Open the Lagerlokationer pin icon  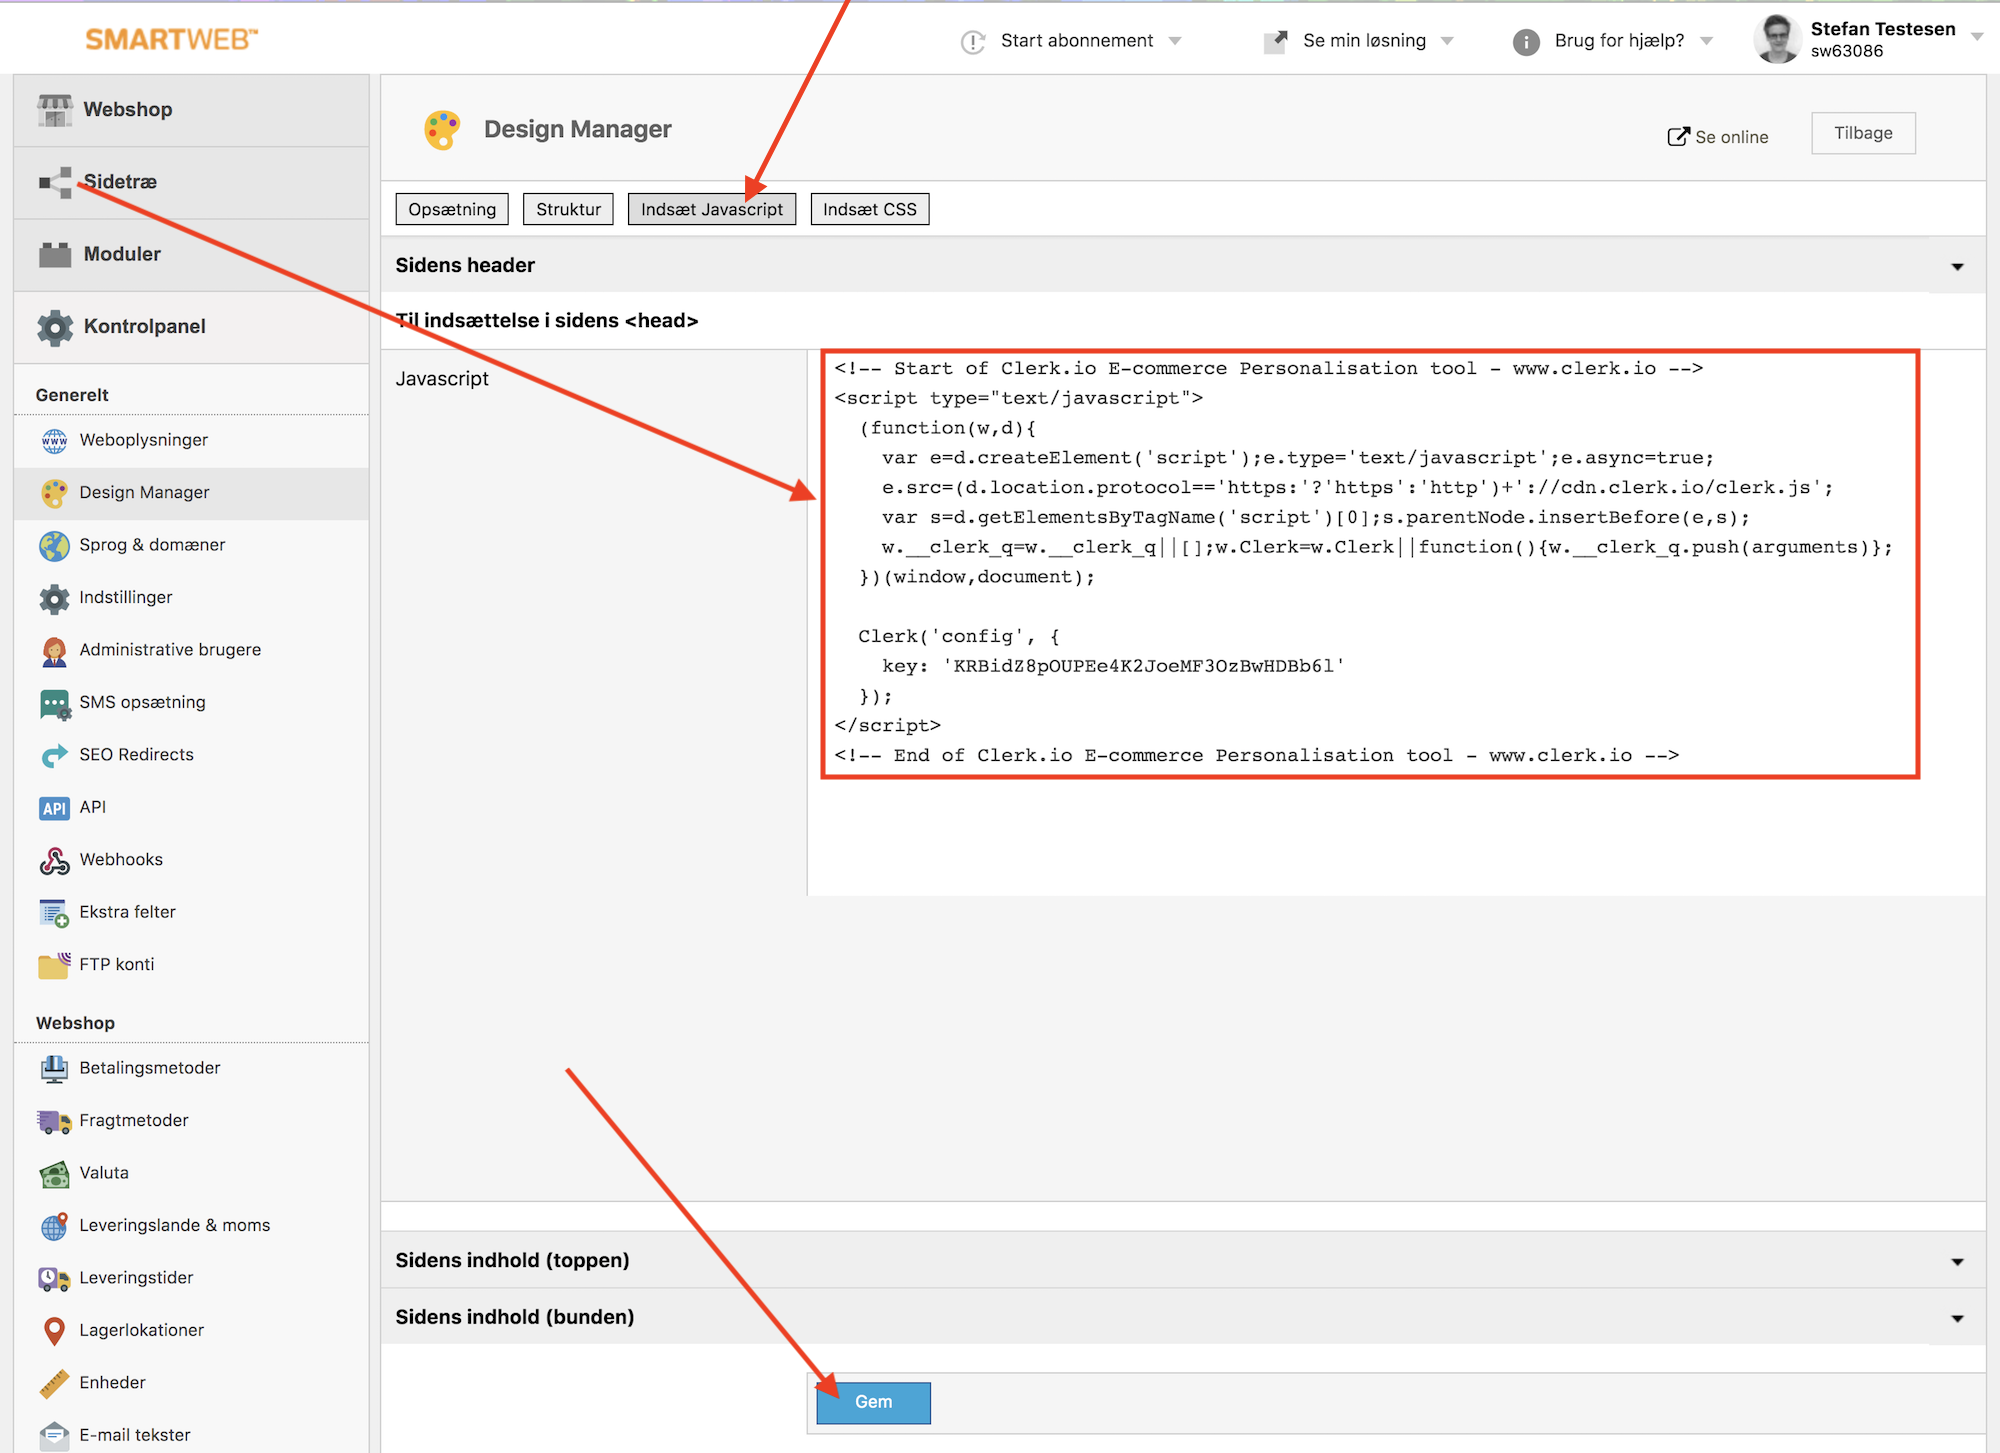(53, 1330)
